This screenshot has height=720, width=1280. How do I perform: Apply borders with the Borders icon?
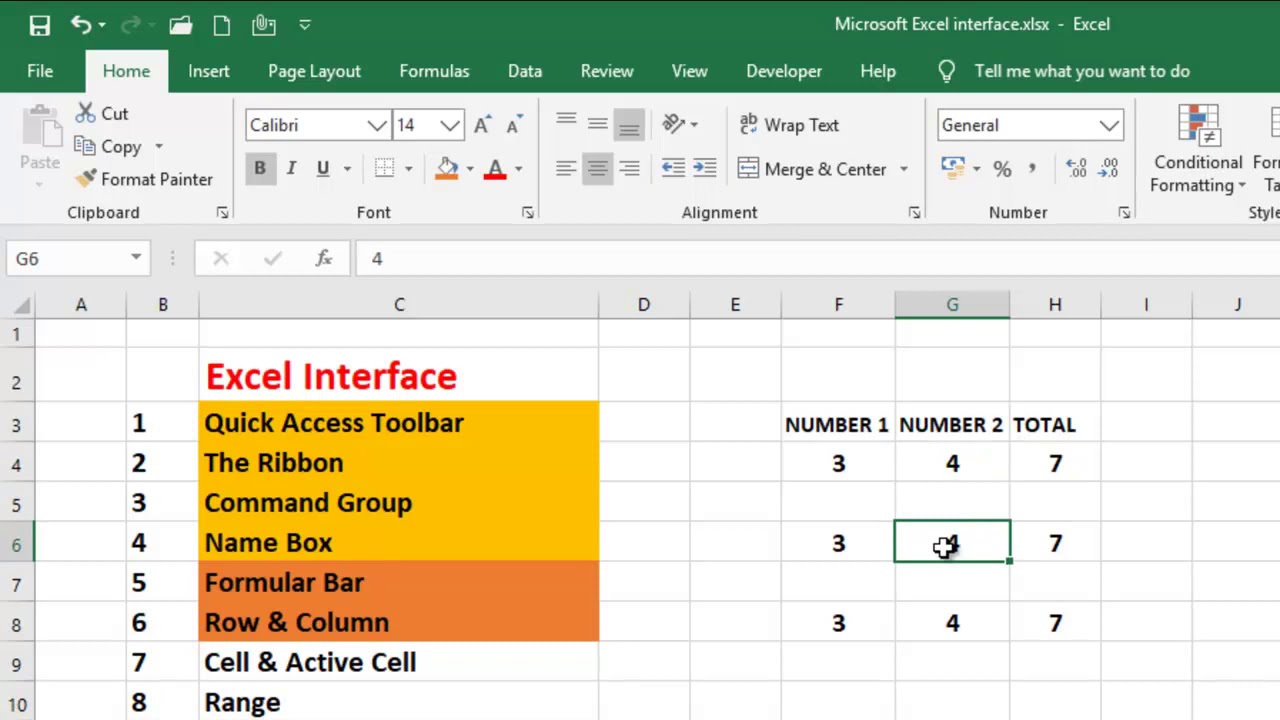coord(385,169)
